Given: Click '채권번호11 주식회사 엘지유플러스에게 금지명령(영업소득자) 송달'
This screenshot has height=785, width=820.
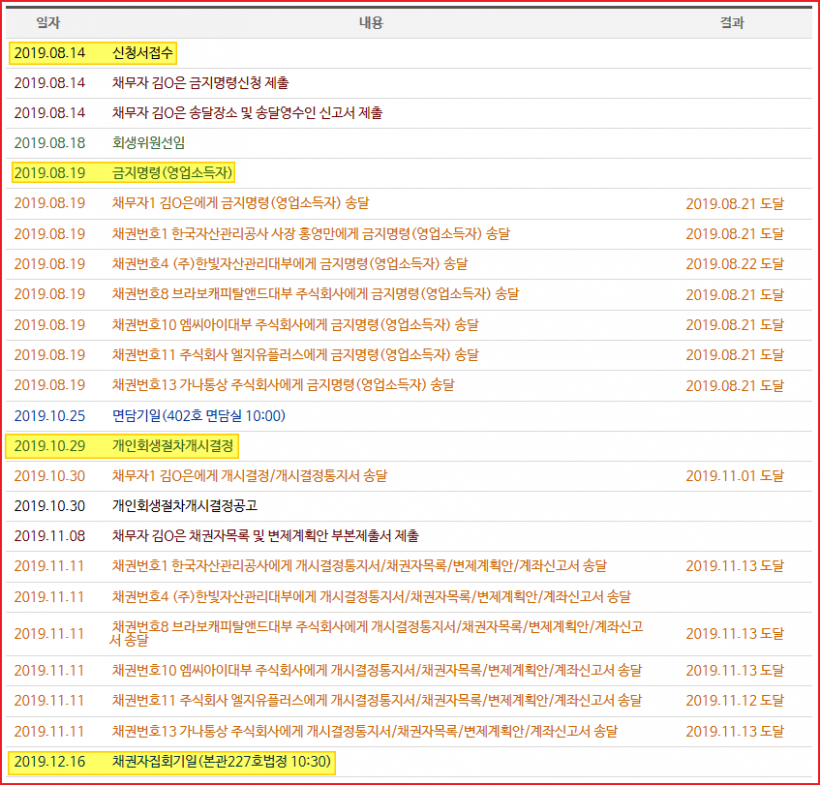Looking at the screenshot, I should pos(295,355).
